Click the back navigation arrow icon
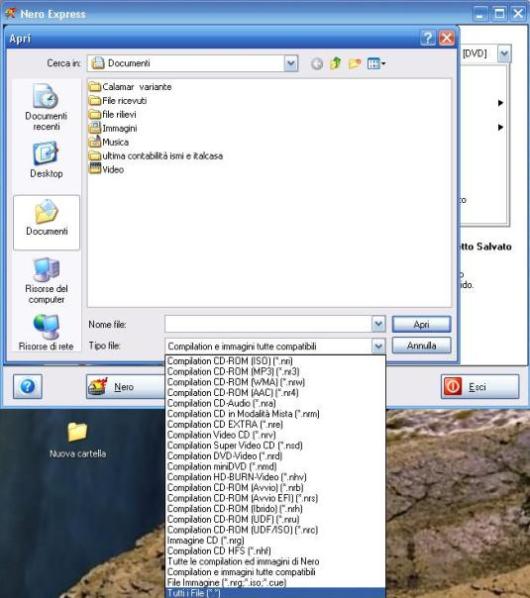530x598 pixels. tap(317, 64)
